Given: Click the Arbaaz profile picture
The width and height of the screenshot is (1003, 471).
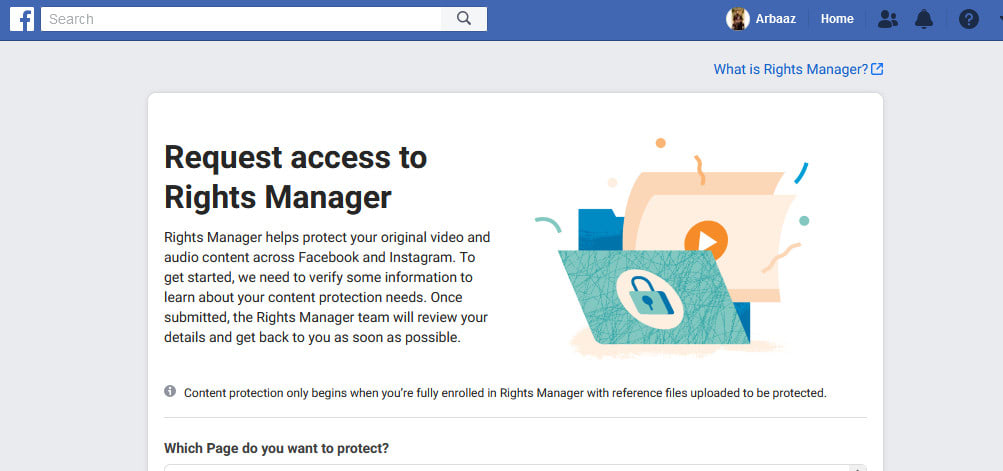Looking at the screenshot, I should [x=738, y=19].
